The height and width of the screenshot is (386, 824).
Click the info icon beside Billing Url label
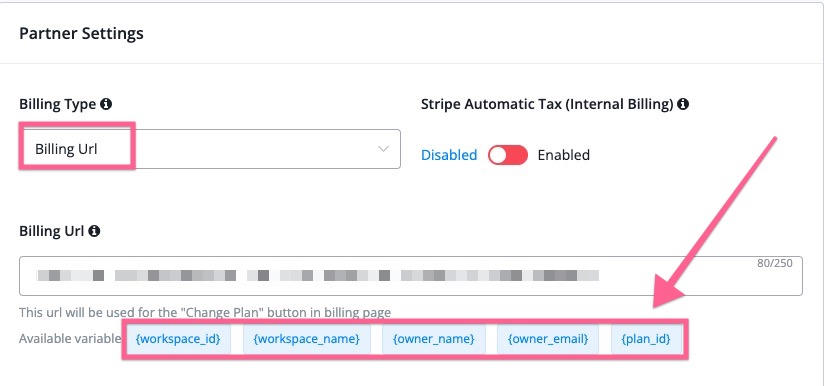(94, 231)
